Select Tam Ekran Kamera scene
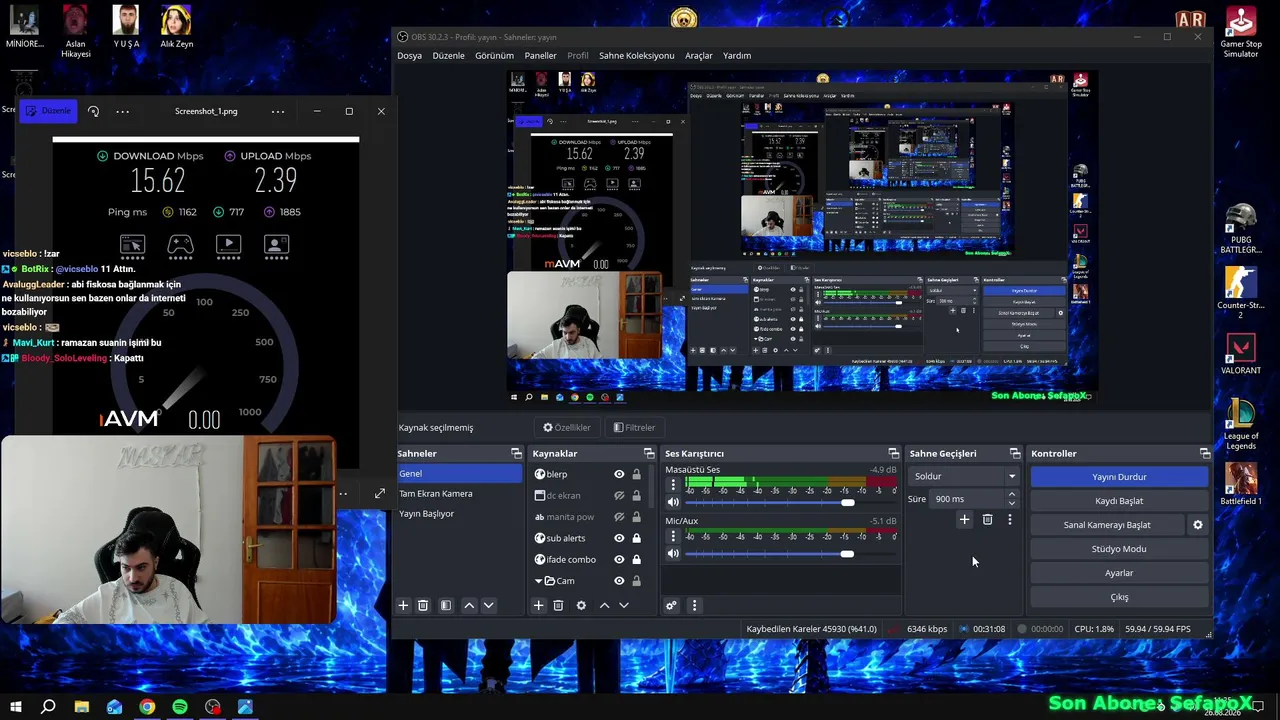1280x720 pixels. [459, 494]
